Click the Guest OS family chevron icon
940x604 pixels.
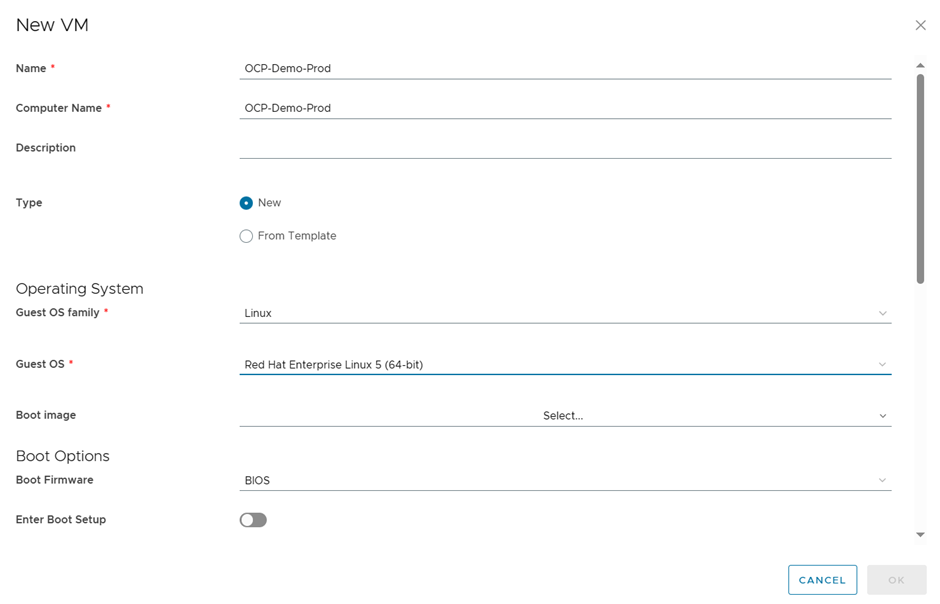pyautogui.click(x=882, y=313)
